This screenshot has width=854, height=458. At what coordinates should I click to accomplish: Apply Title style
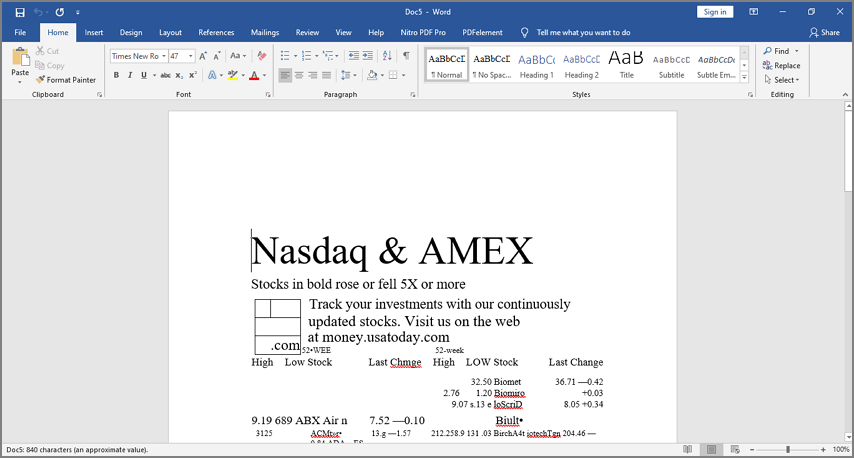[626, 65]
